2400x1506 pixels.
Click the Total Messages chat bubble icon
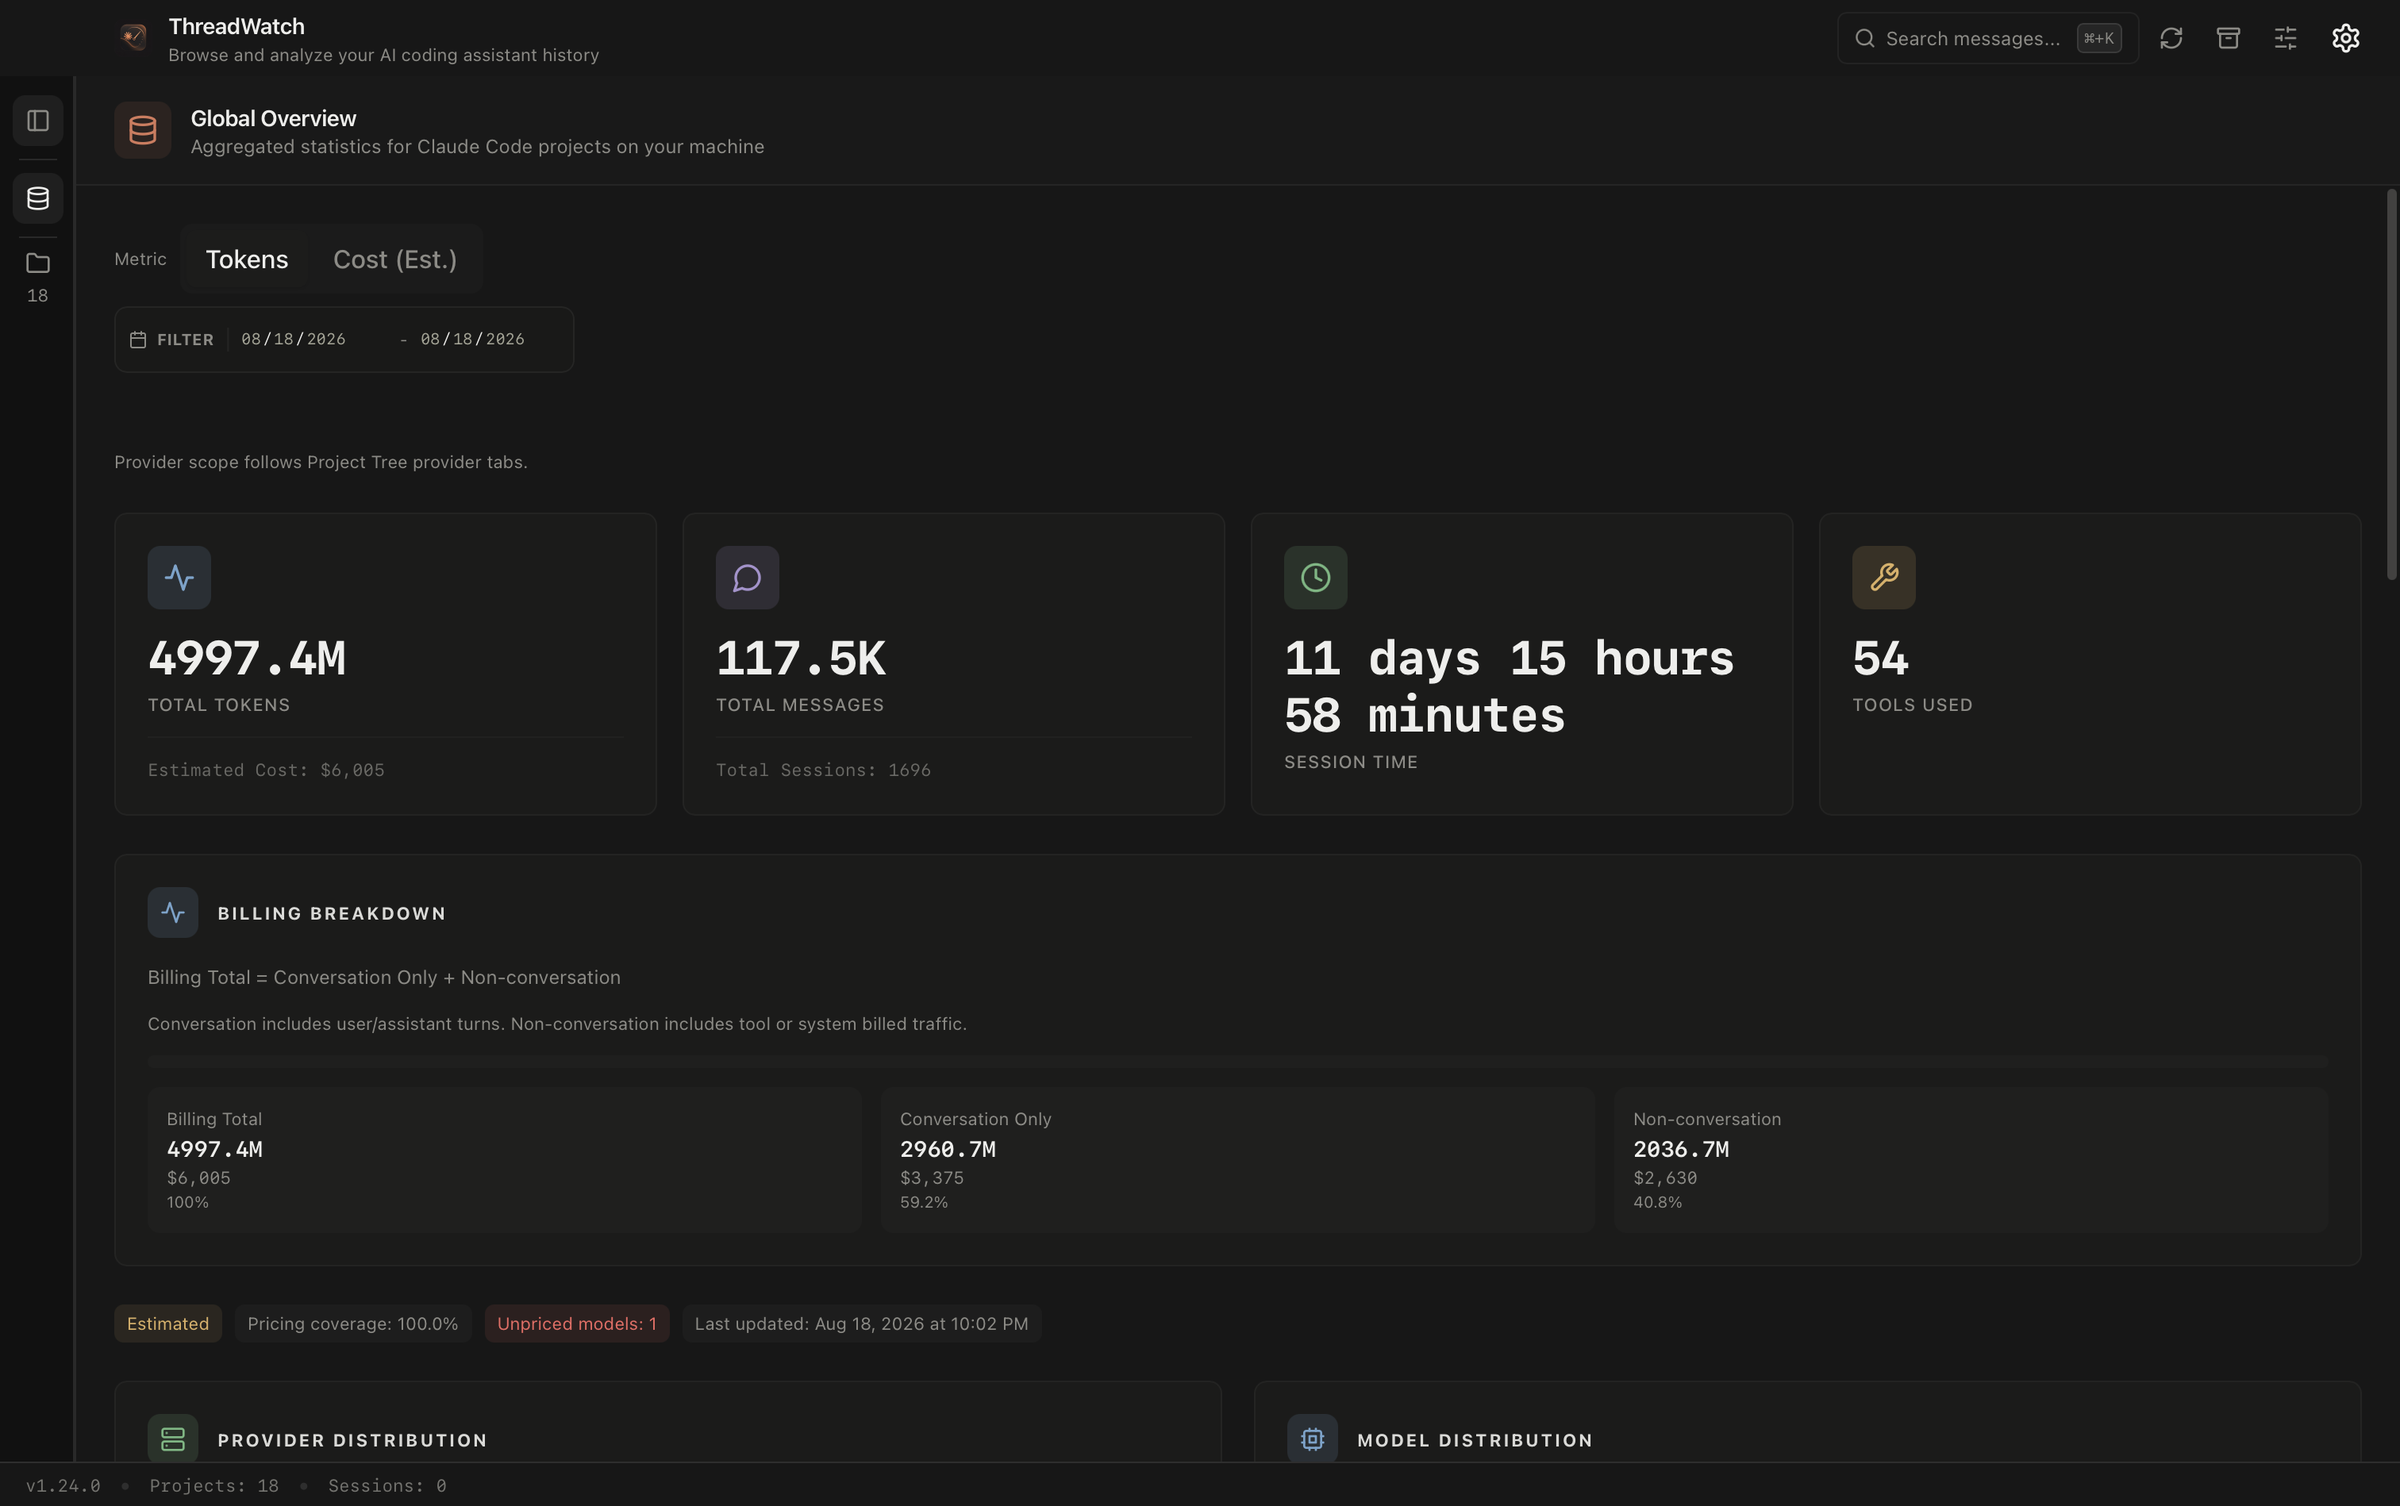747,577
